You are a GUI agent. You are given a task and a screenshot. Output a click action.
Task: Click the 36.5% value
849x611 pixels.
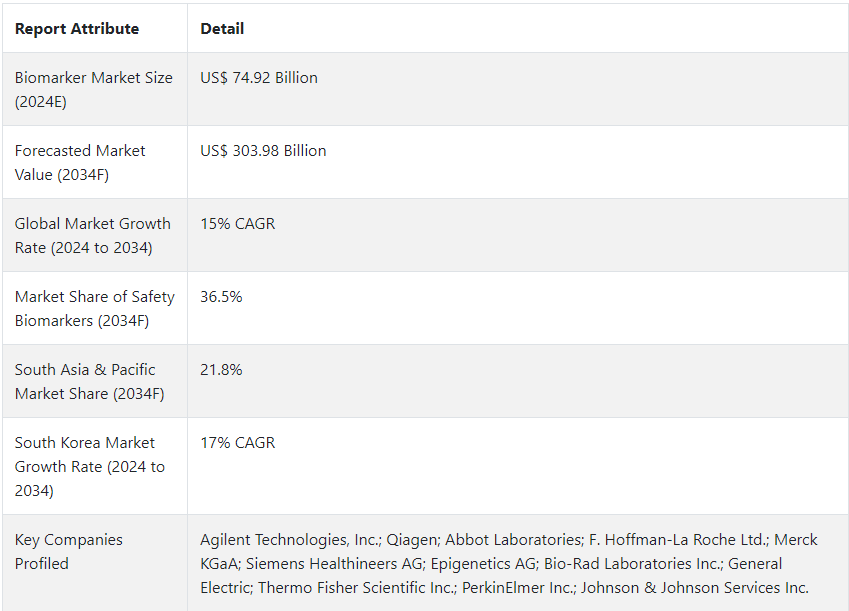(x=221, y=297)
